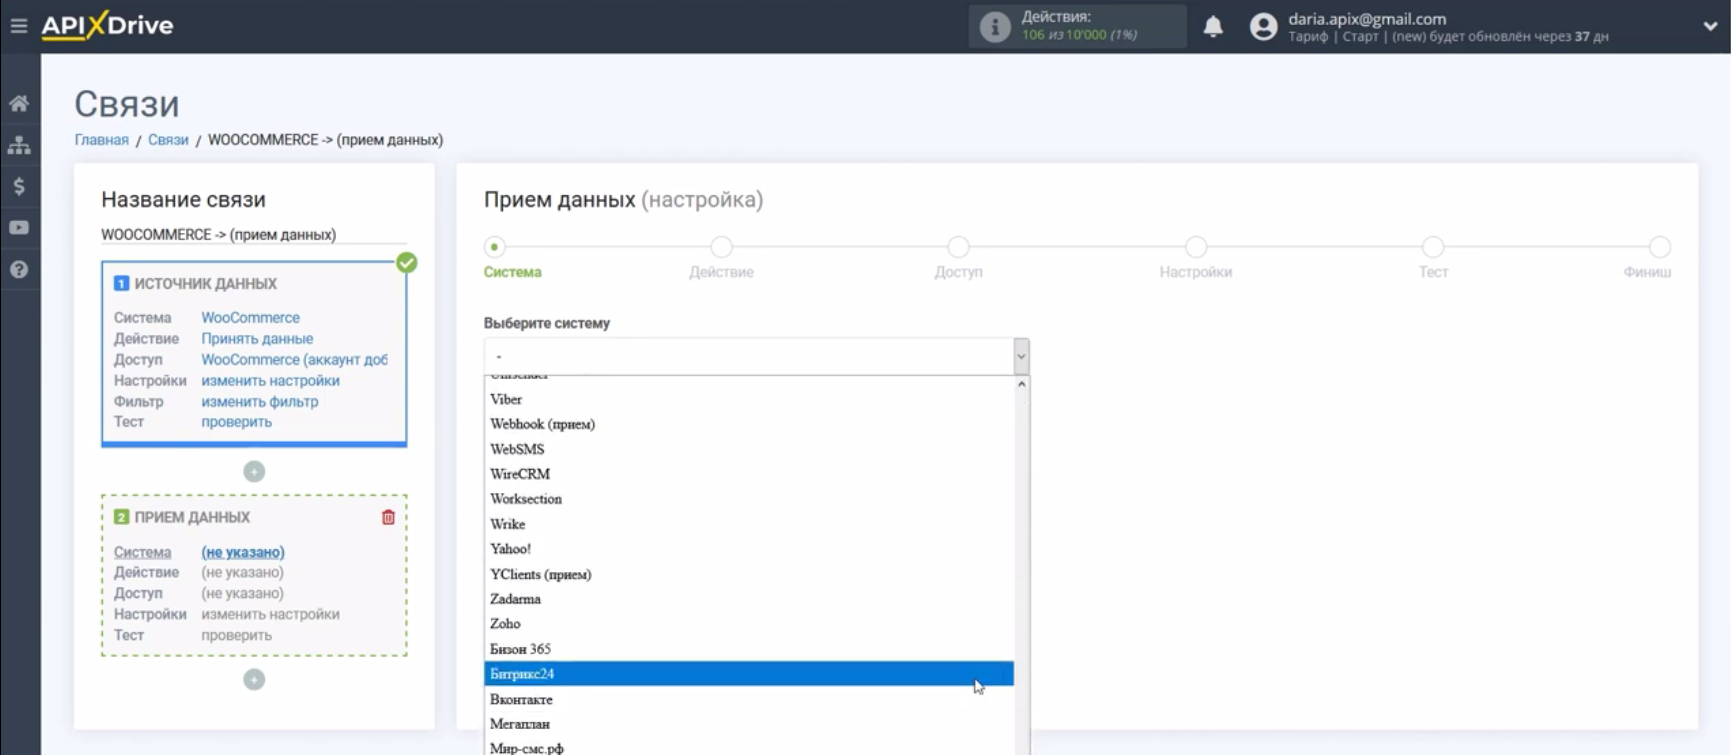1731x755 pixels.
Task: Open the help question mark sidebar icon
Action: (19, 270)
